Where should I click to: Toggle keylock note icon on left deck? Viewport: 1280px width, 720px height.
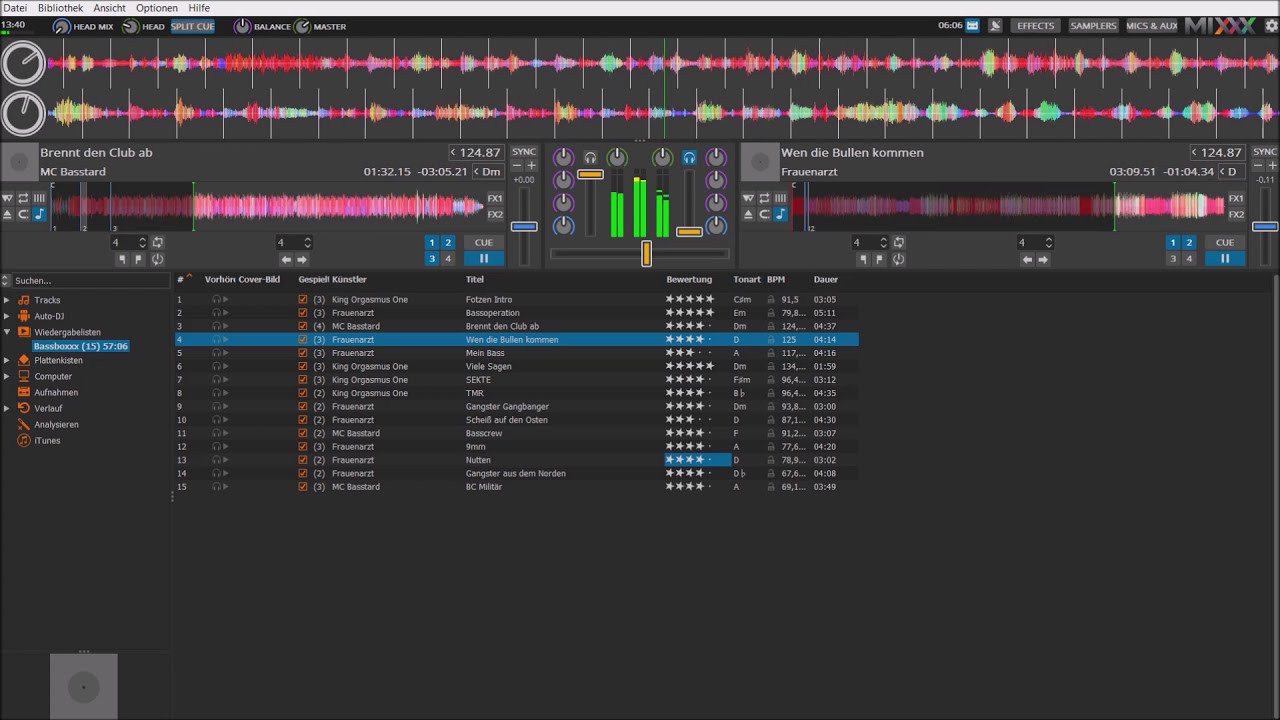tap(38, 214)
